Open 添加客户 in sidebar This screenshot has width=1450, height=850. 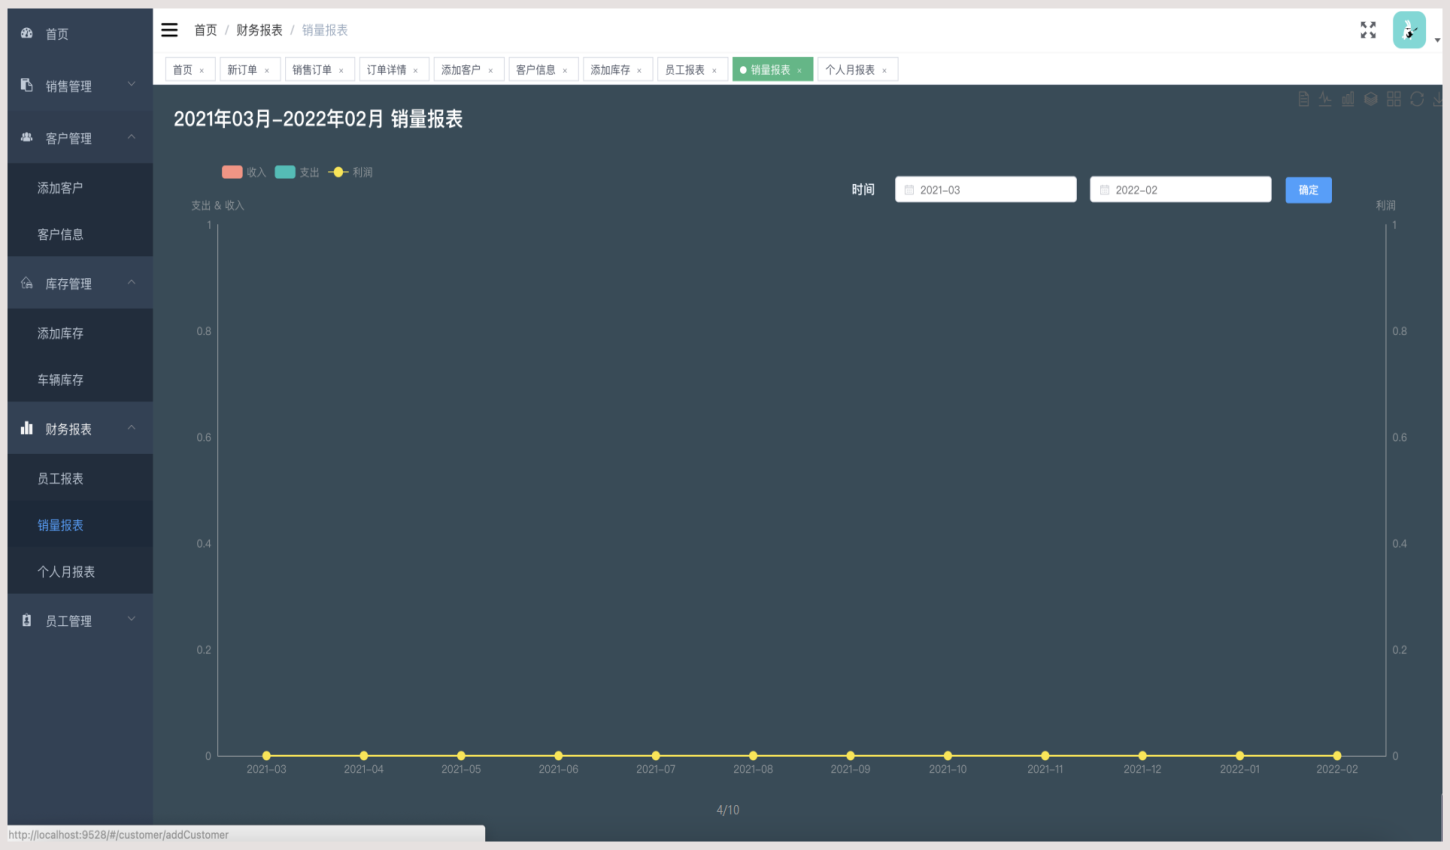point(80,187)
